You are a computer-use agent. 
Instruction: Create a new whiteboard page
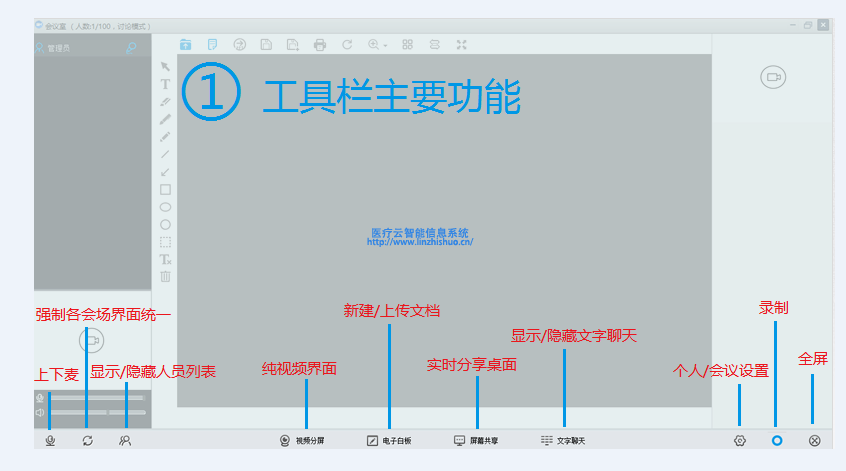[213, 45]
